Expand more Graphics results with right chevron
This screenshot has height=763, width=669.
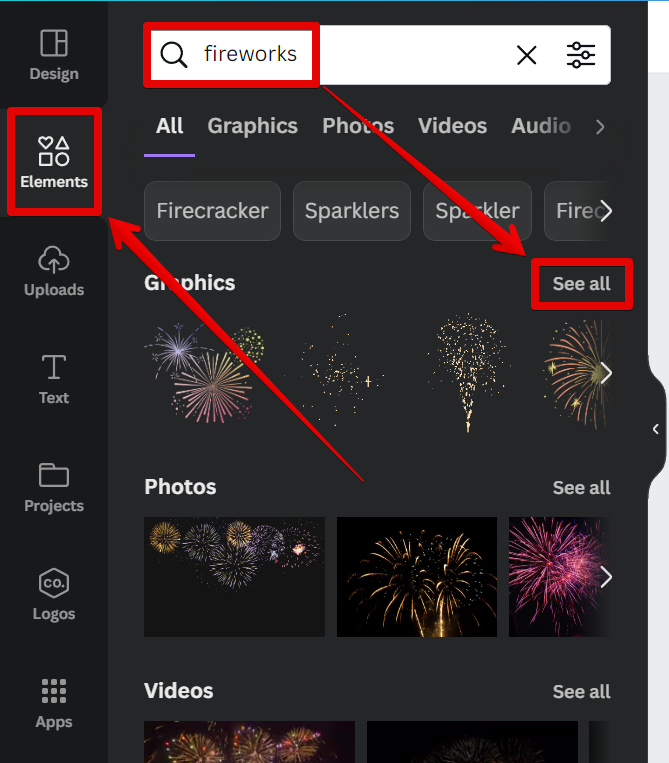[x=605, y=374]
